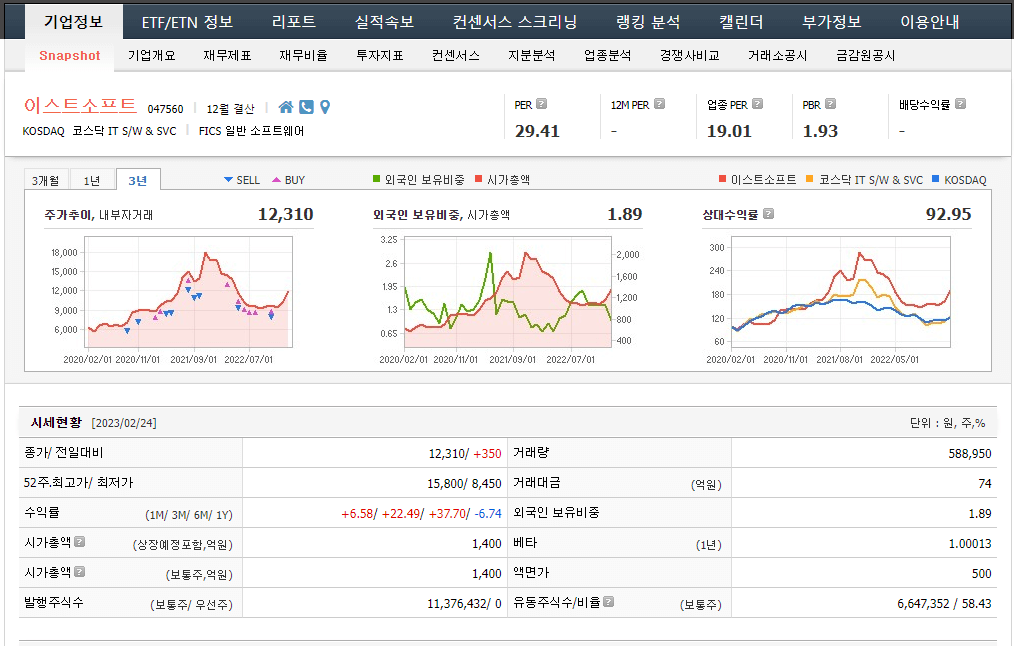Open the 상대수익률 help question icon
This screenshot has height=646, width=1014.
pos(768,213)
